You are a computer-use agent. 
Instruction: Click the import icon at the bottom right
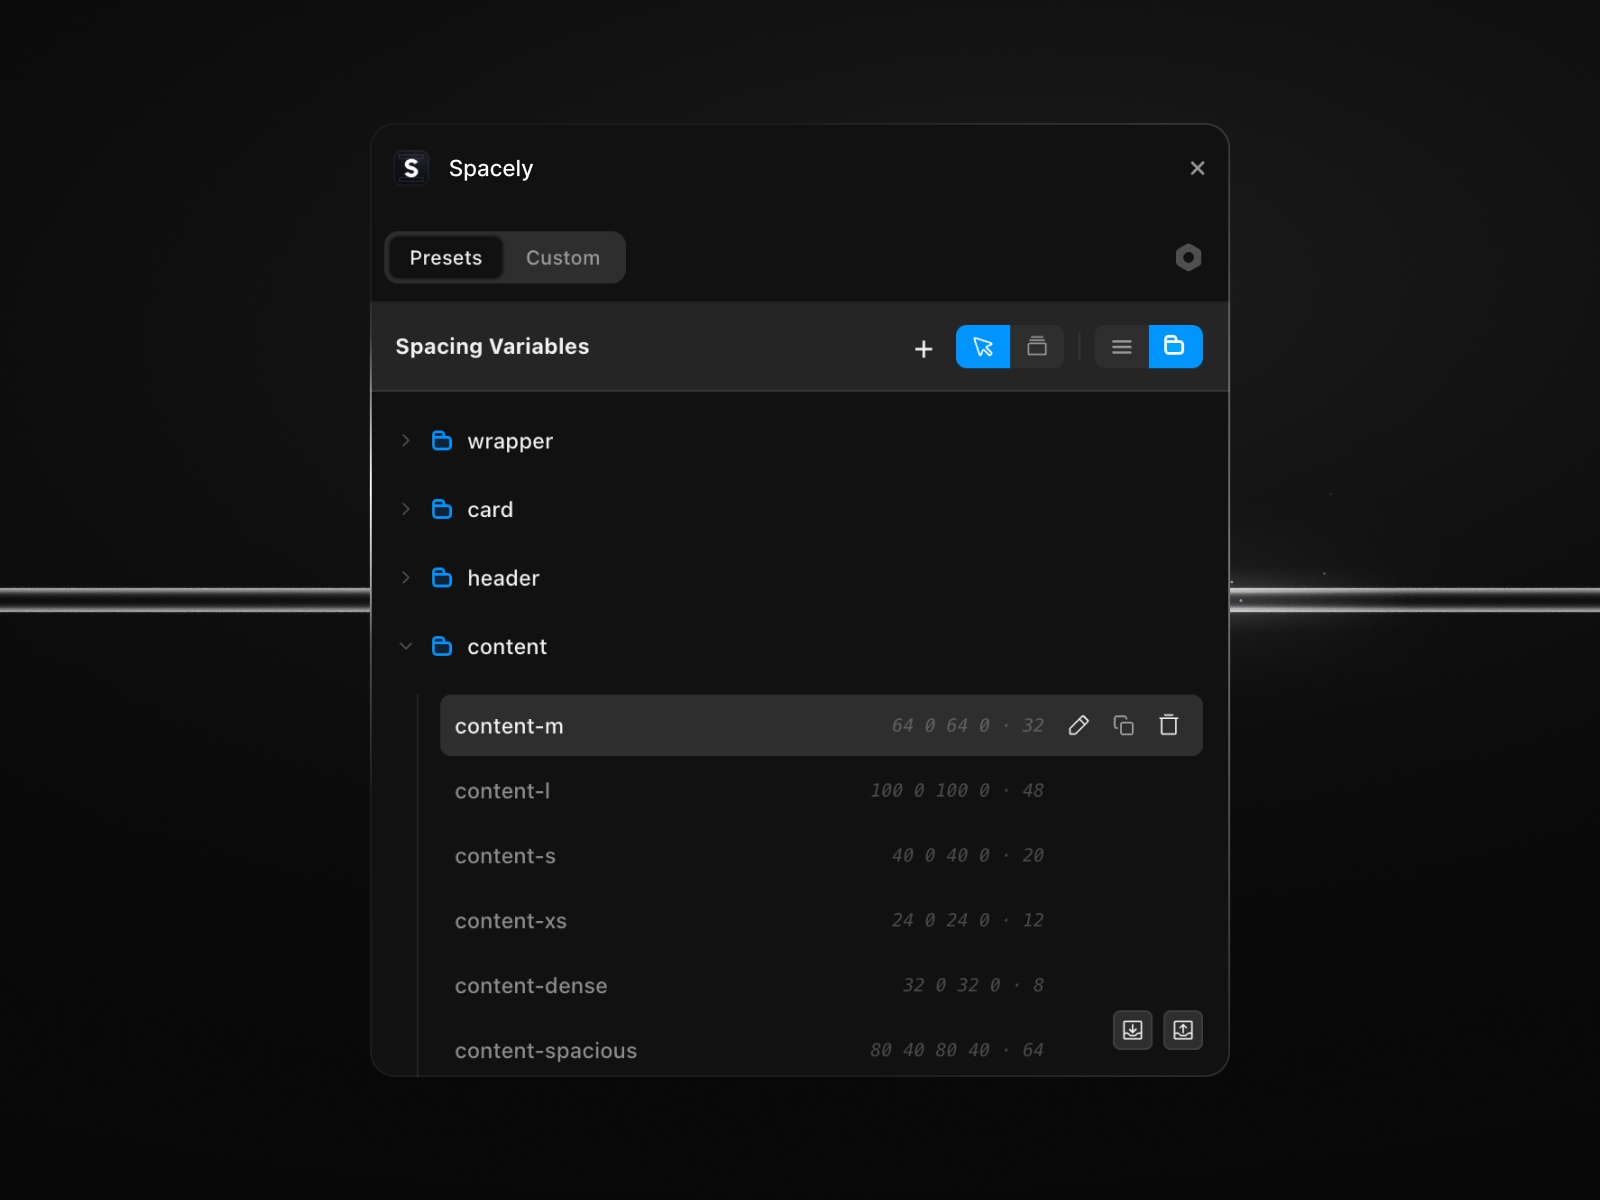pyautogui.click(x=1132, y=1030)
